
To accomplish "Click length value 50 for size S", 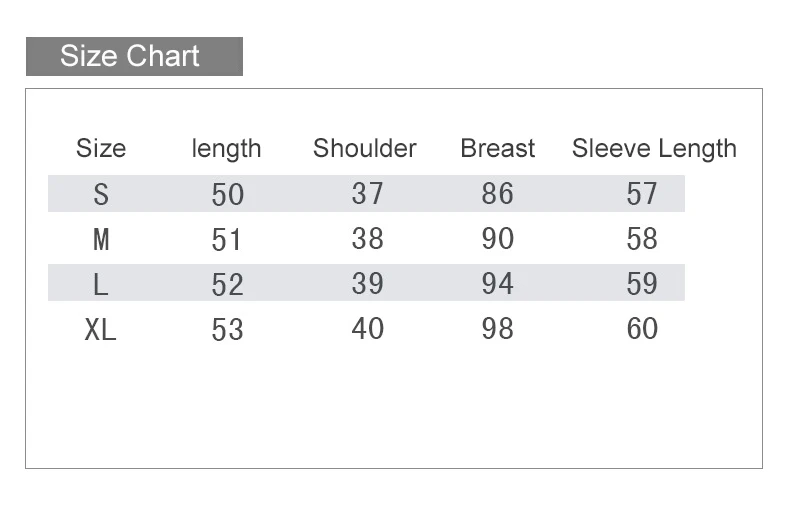I will (x=227, y=194).
